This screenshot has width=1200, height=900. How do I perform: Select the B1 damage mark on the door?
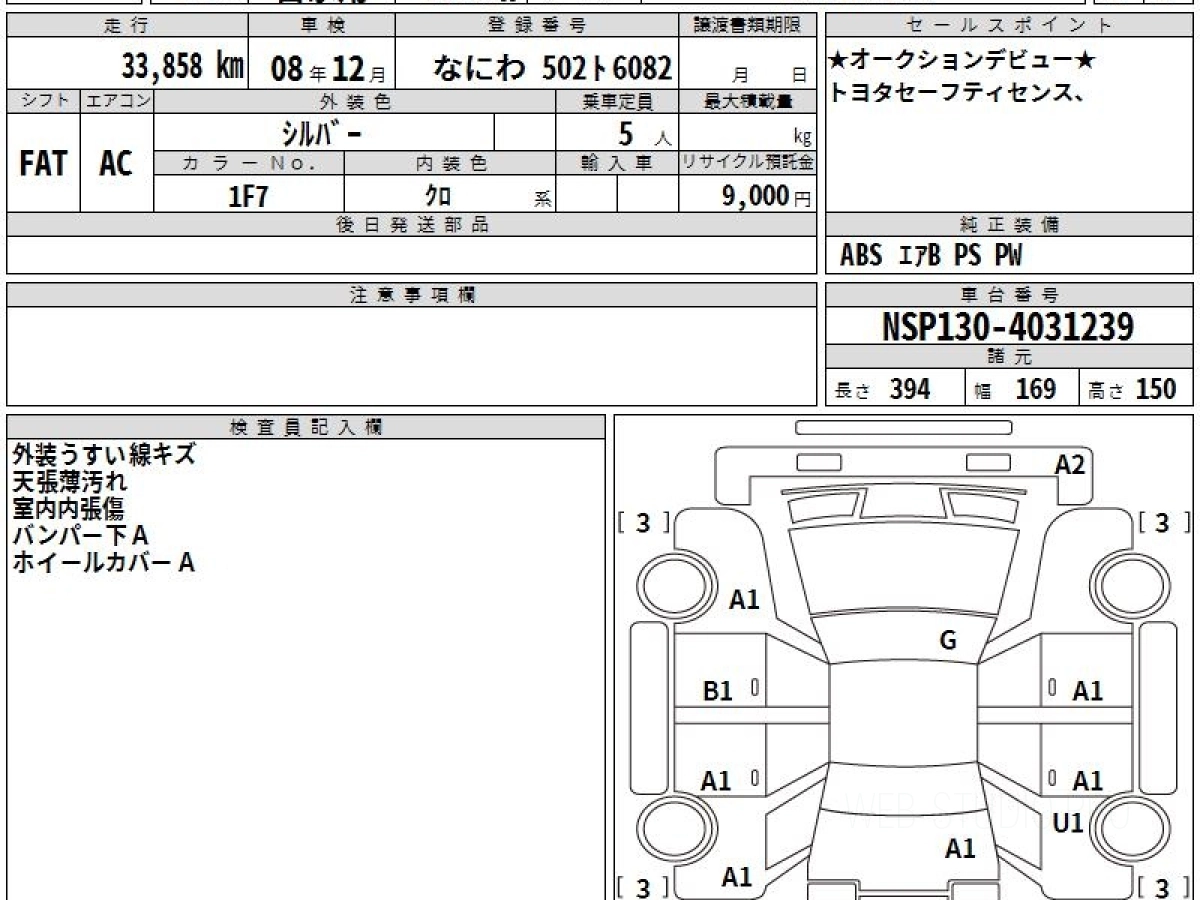pos(718,690)
